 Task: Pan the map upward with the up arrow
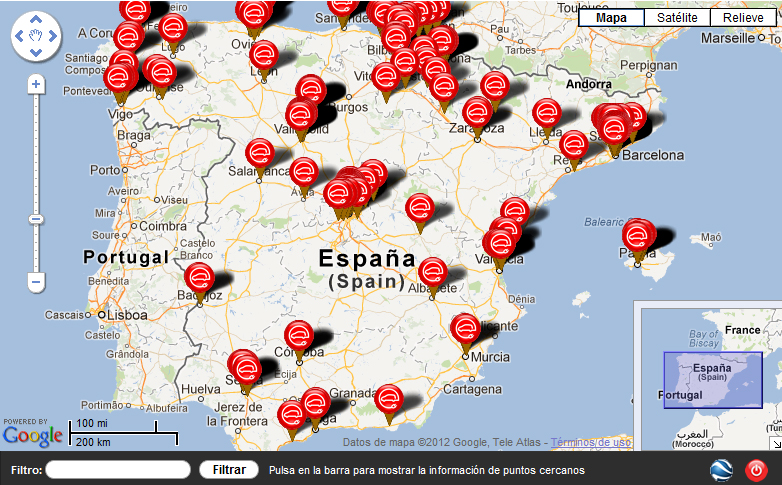(36, 19)
